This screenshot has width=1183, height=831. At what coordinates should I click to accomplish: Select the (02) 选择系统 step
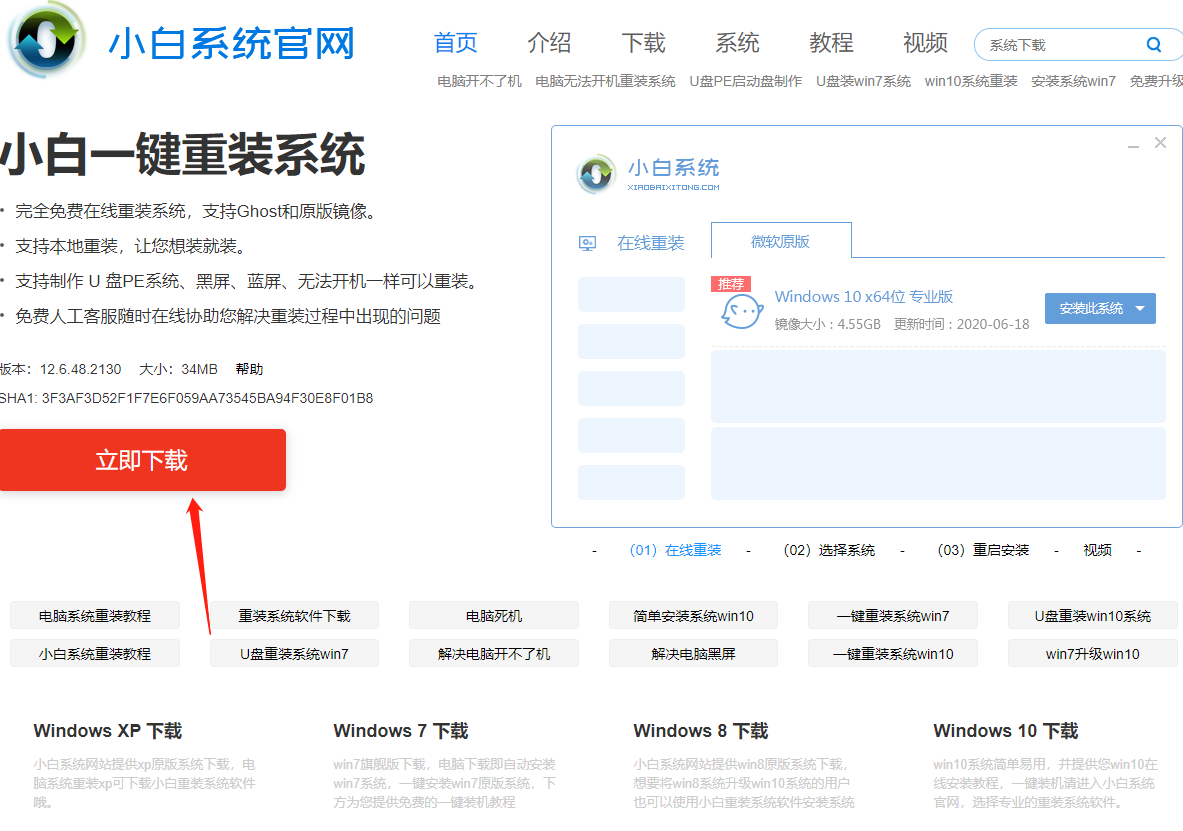pos(829,550)
